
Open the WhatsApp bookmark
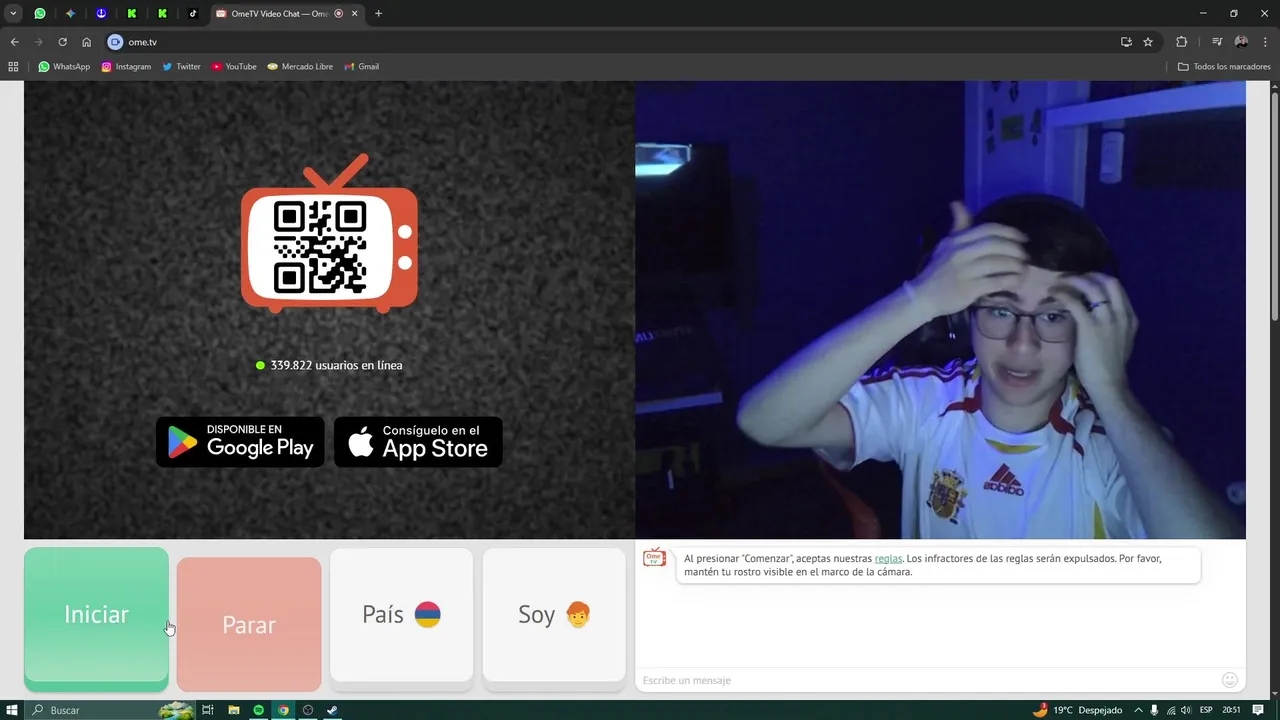(64, 67)
